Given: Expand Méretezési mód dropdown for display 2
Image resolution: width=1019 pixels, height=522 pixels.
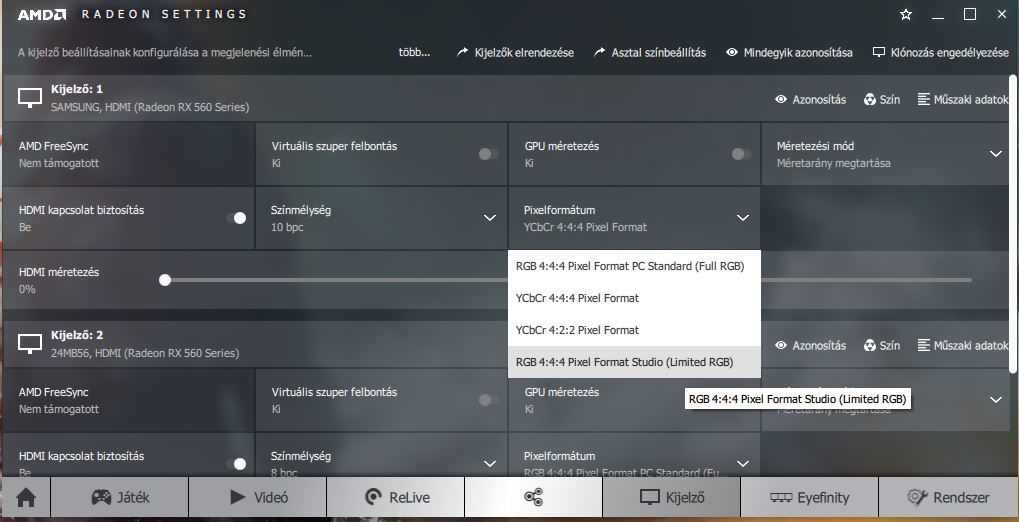Looking at the screenshot, I should pos(996,399).
